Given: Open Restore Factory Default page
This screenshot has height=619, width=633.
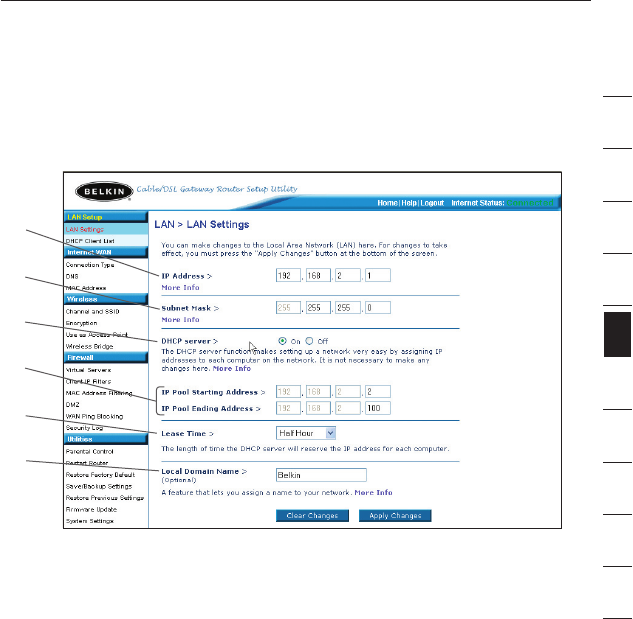Looking at the screenshot, I should [x=101, y=475].
